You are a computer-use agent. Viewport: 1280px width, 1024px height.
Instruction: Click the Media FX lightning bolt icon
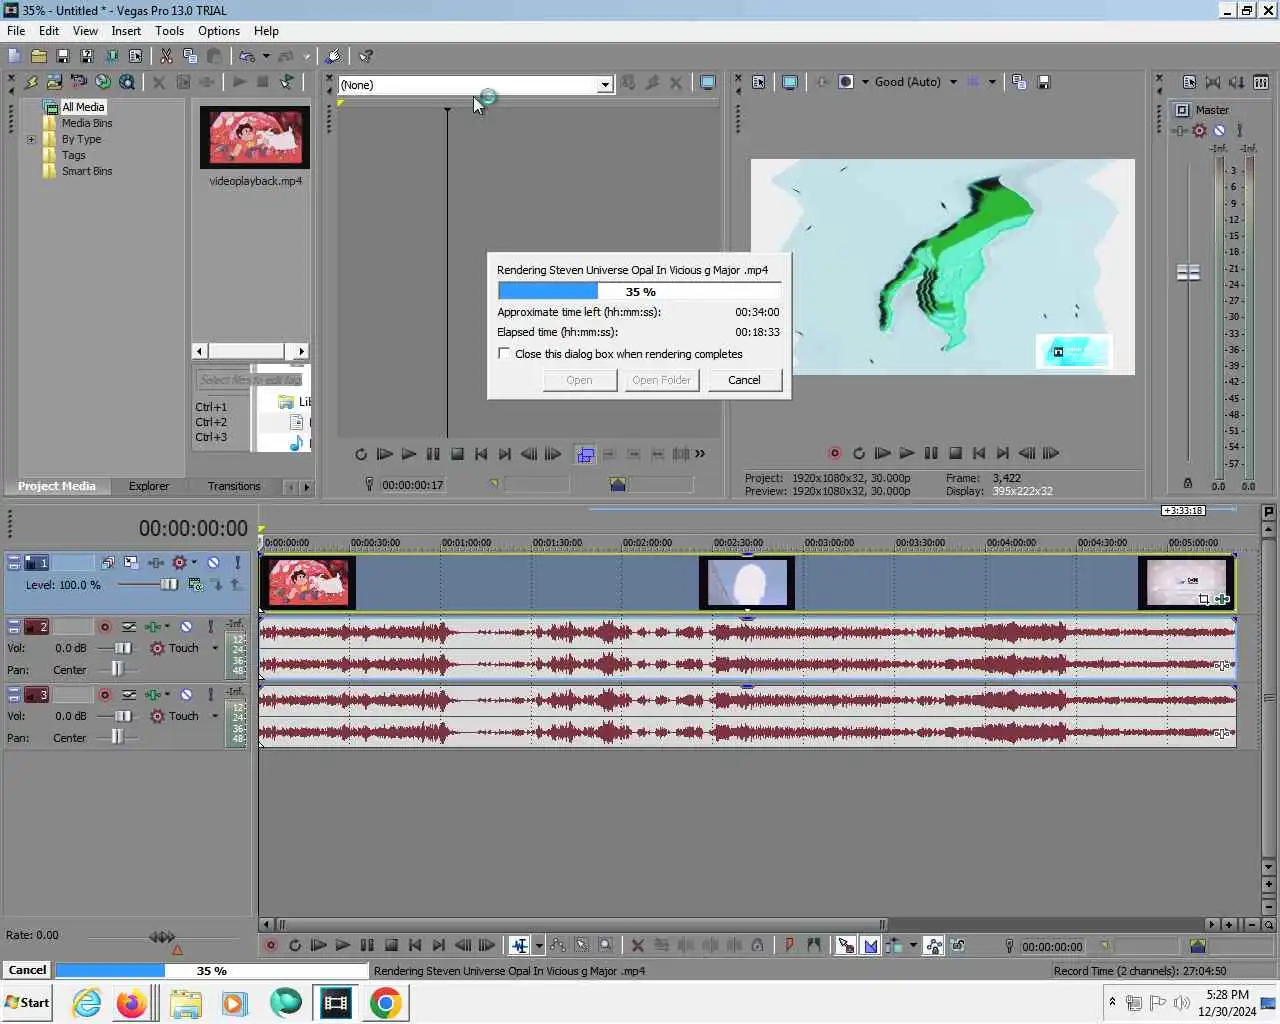point(30,82)
